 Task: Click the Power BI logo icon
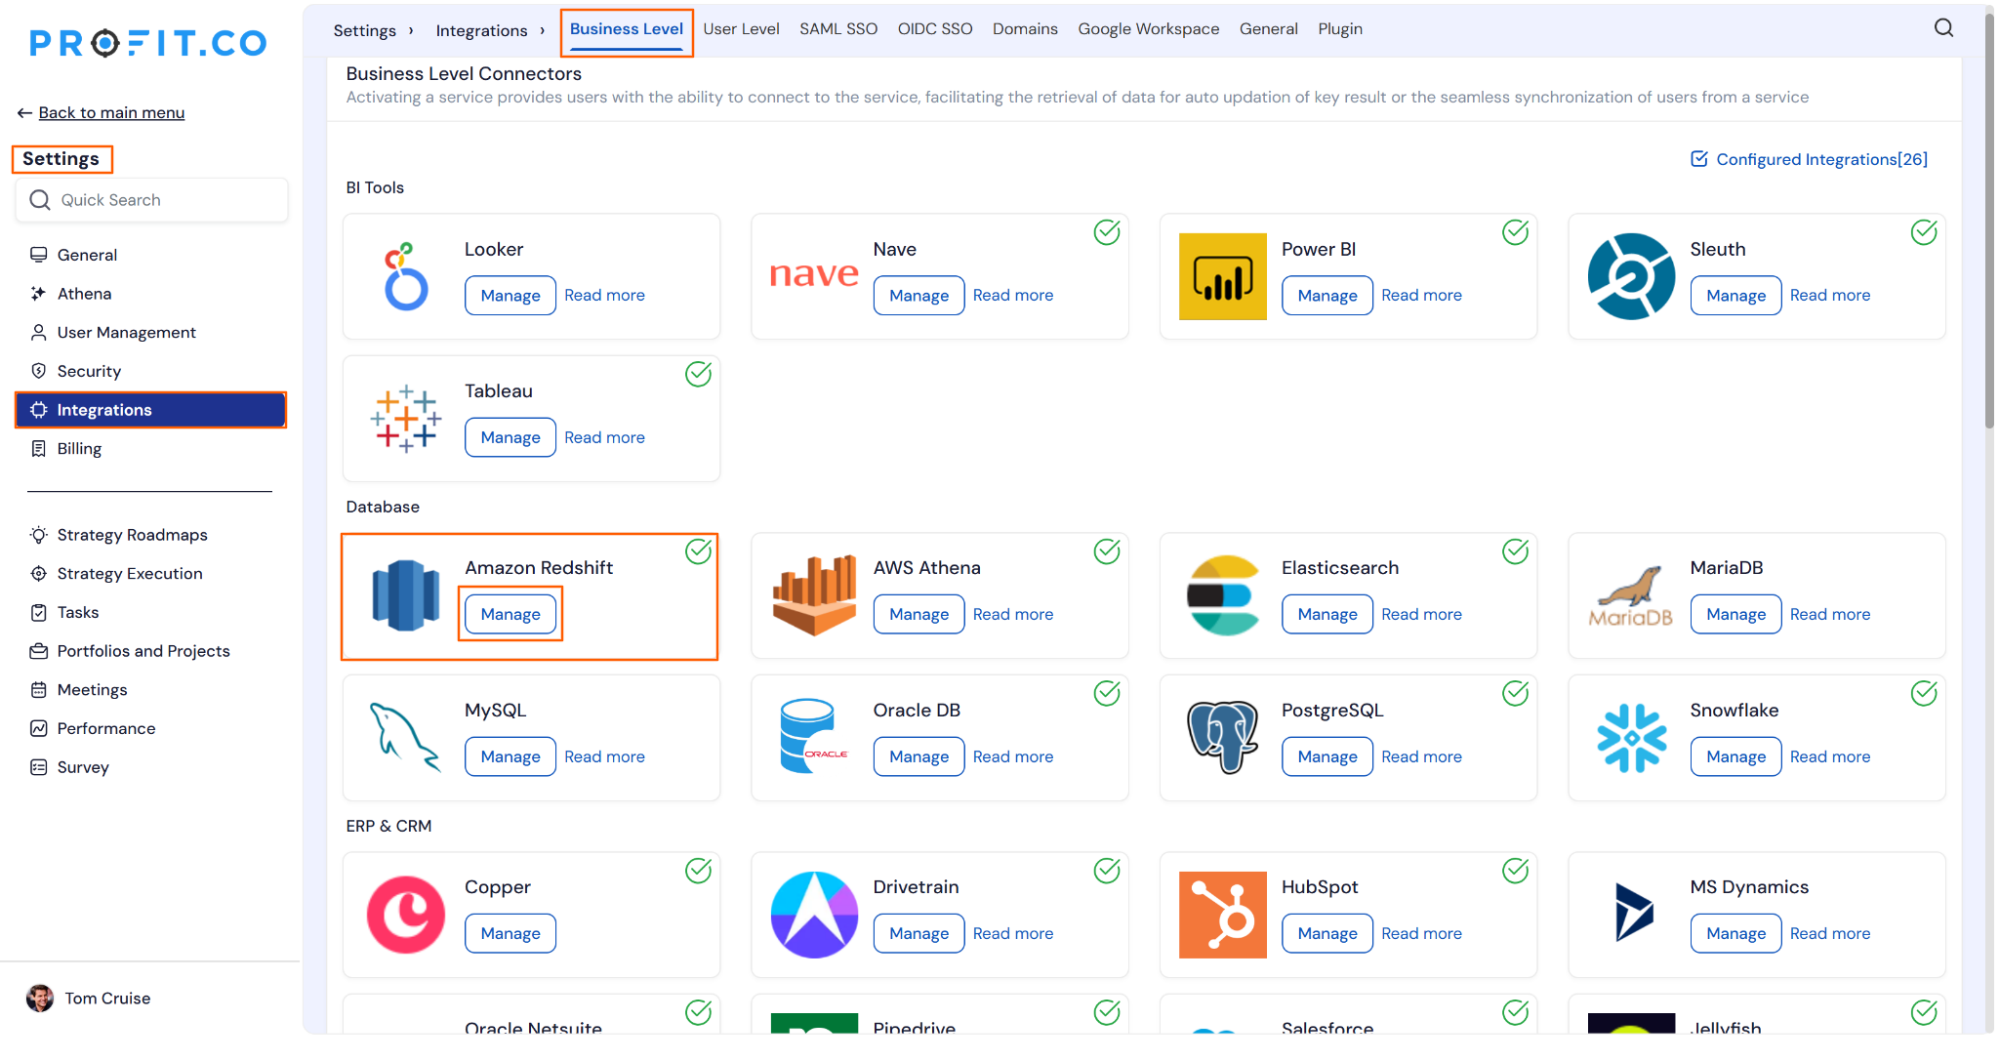tap(1222, 276)
